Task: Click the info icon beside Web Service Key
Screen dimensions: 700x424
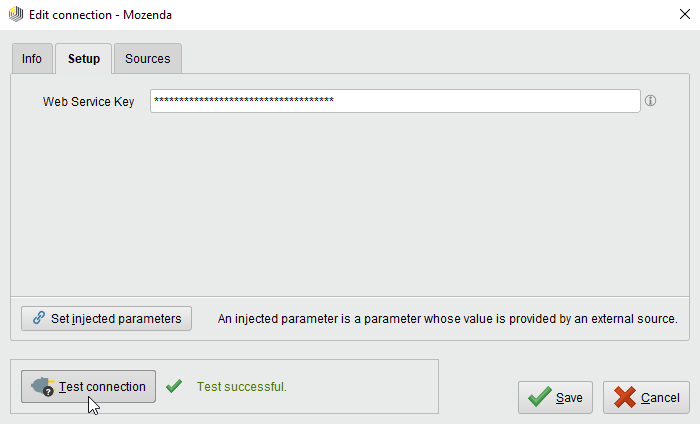Action: point(650,101)
